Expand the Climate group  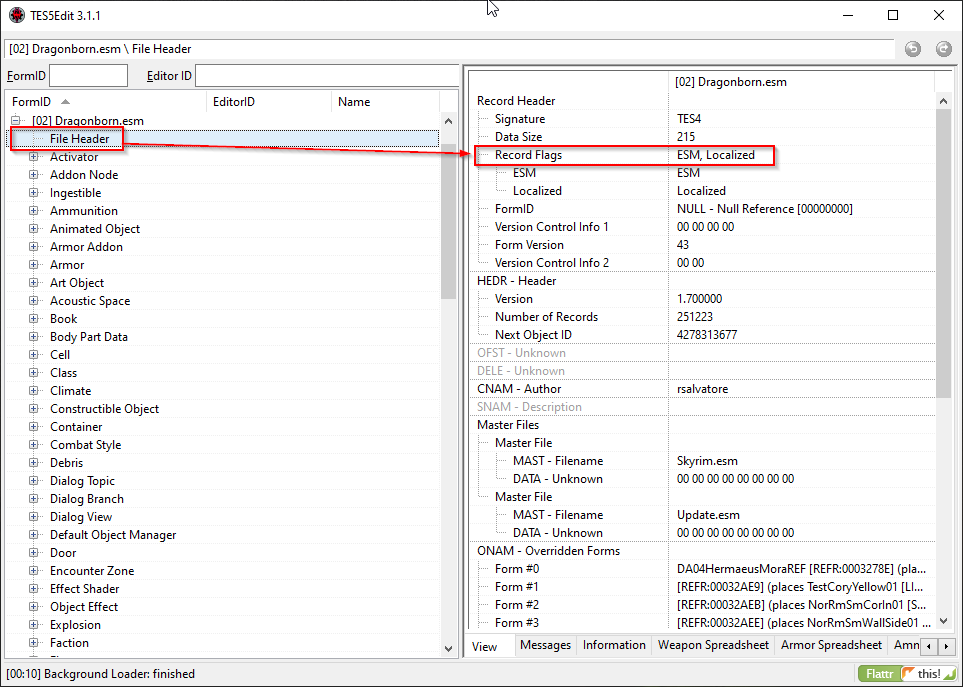[34, 390]
